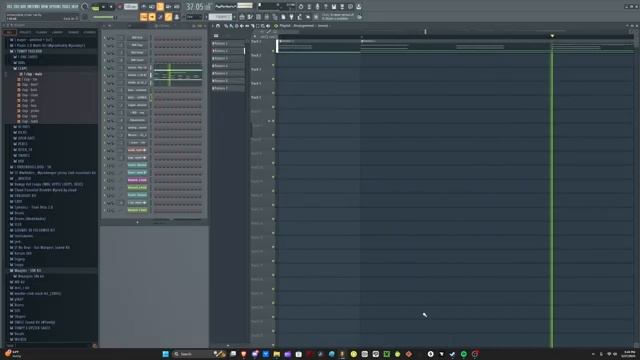Viewport: 640px width, 360px height.
Task: Toggle mute dot on playlist Track 2
Action: (x=273, y=64)
